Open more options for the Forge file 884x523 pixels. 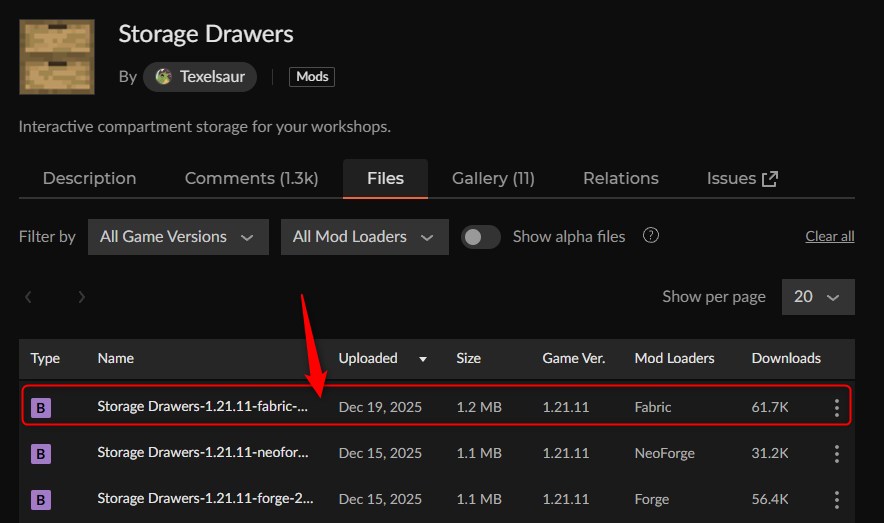[837, 500]
